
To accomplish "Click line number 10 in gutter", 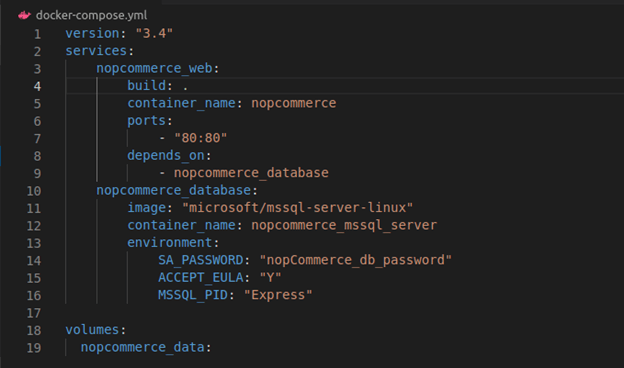I will (34, 191).
